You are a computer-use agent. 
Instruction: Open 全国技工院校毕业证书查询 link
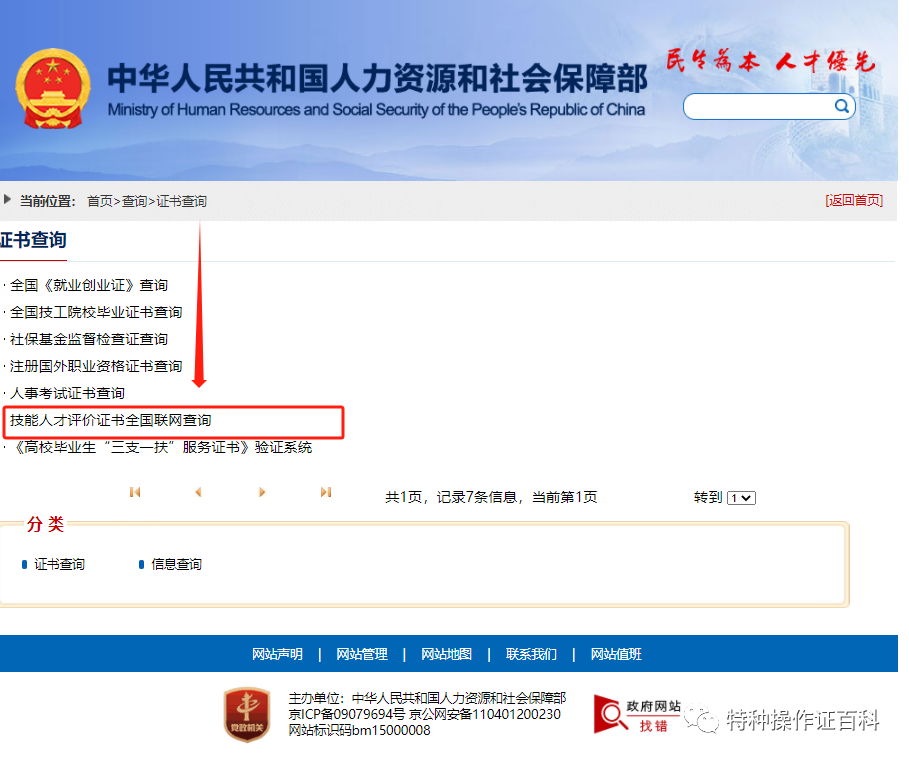(x=96, y=312)
